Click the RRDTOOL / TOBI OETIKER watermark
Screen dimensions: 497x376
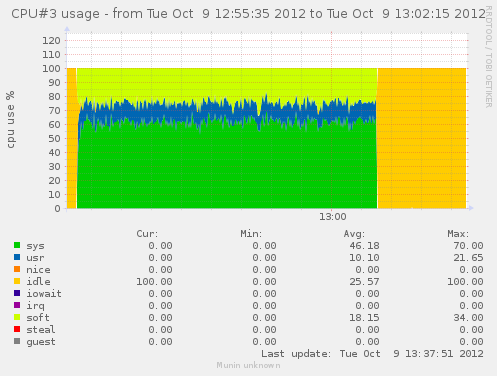tap(488, 57)
